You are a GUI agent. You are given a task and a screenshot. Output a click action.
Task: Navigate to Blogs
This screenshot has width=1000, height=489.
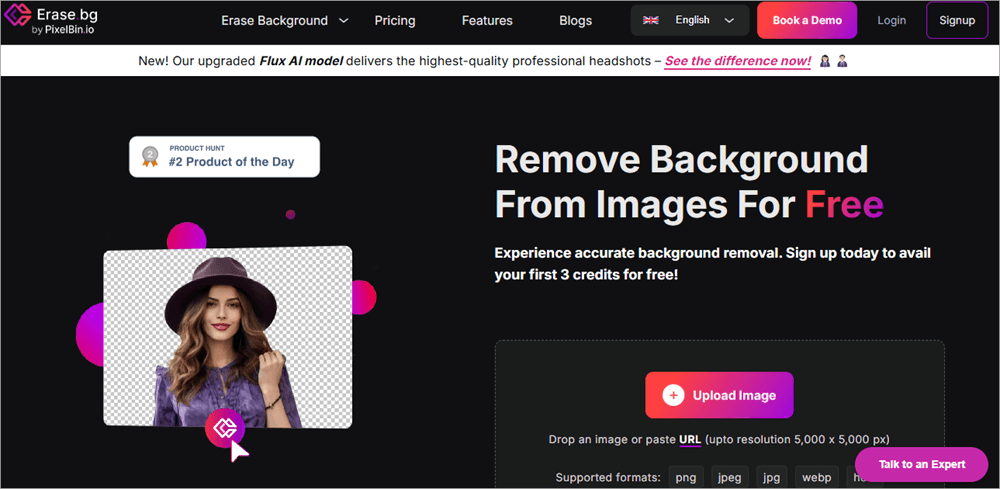(575, 20)
